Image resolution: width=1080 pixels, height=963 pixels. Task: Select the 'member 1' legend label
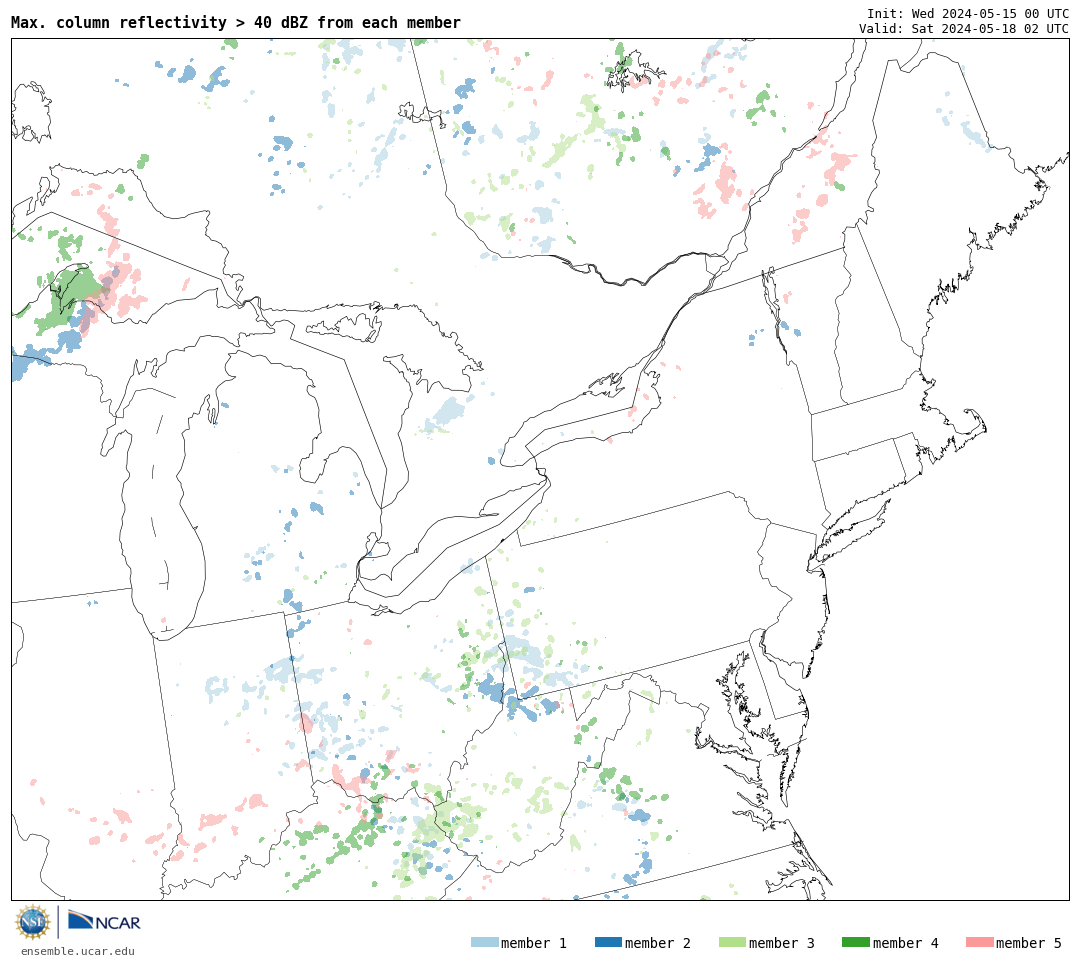[x=534, y=943]
